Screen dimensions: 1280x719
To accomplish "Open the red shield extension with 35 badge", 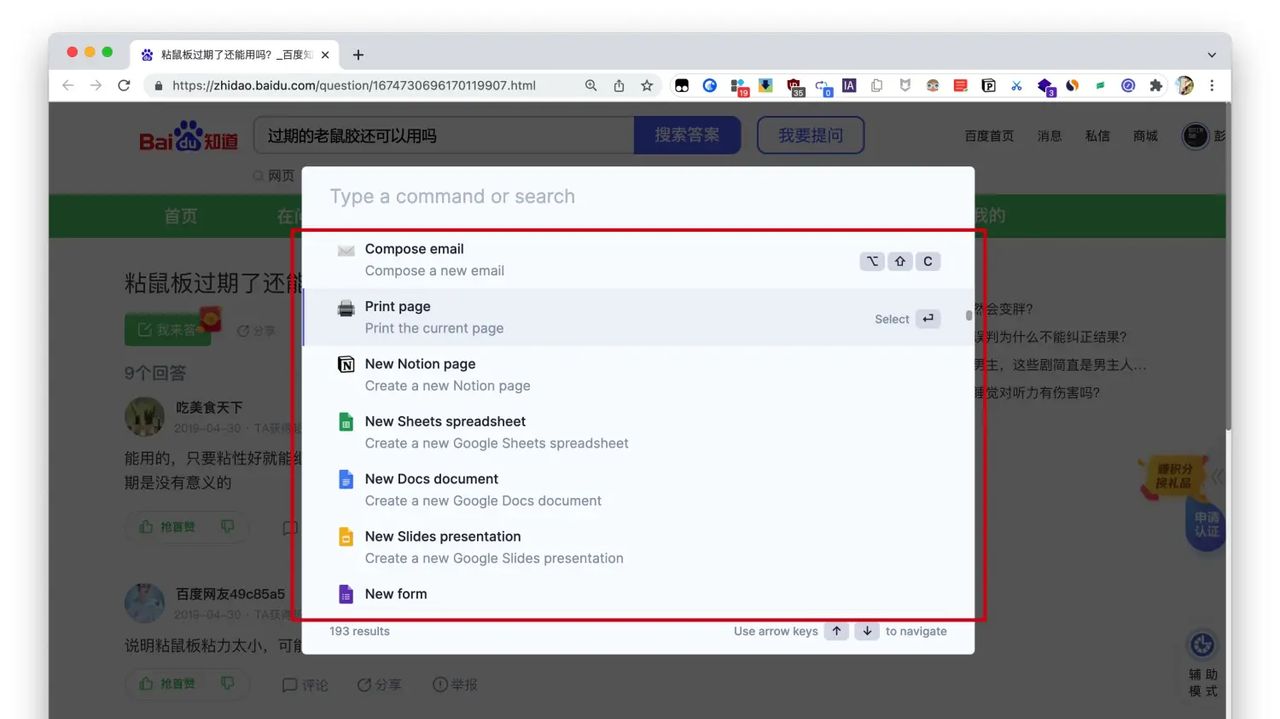I will 794,87.
